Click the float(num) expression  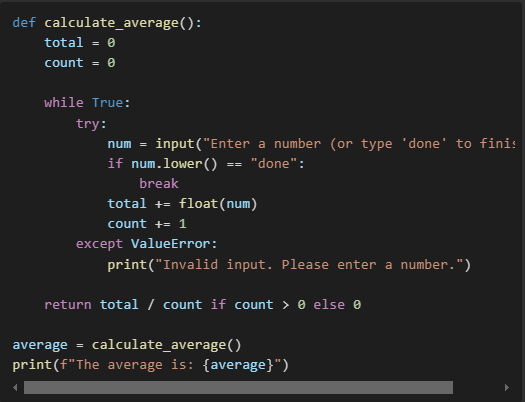tap(218, 204)
